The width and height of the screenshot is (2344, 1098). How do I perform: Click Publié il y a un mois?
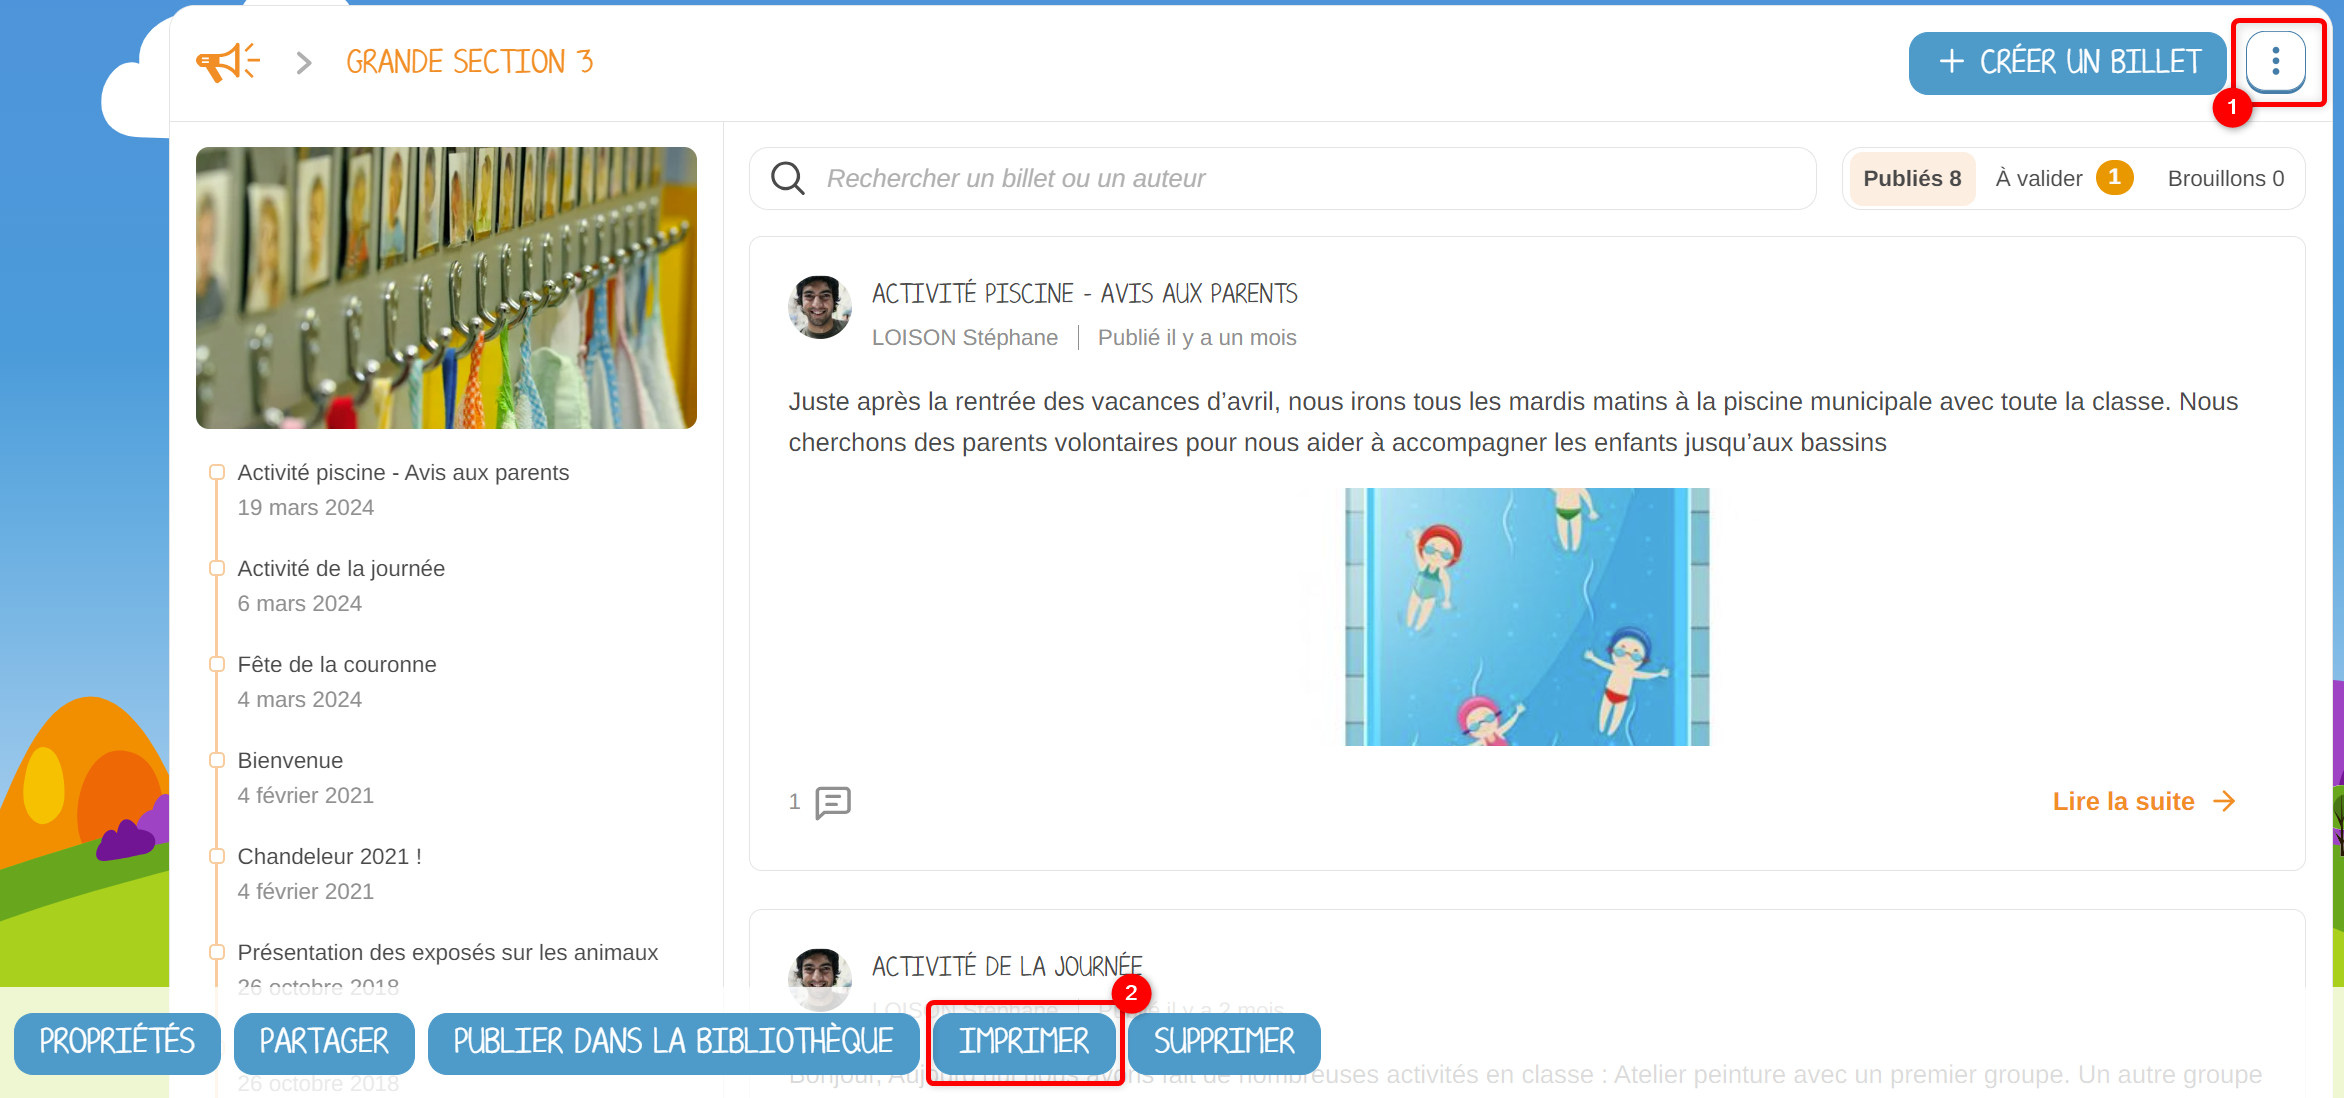1197,338
